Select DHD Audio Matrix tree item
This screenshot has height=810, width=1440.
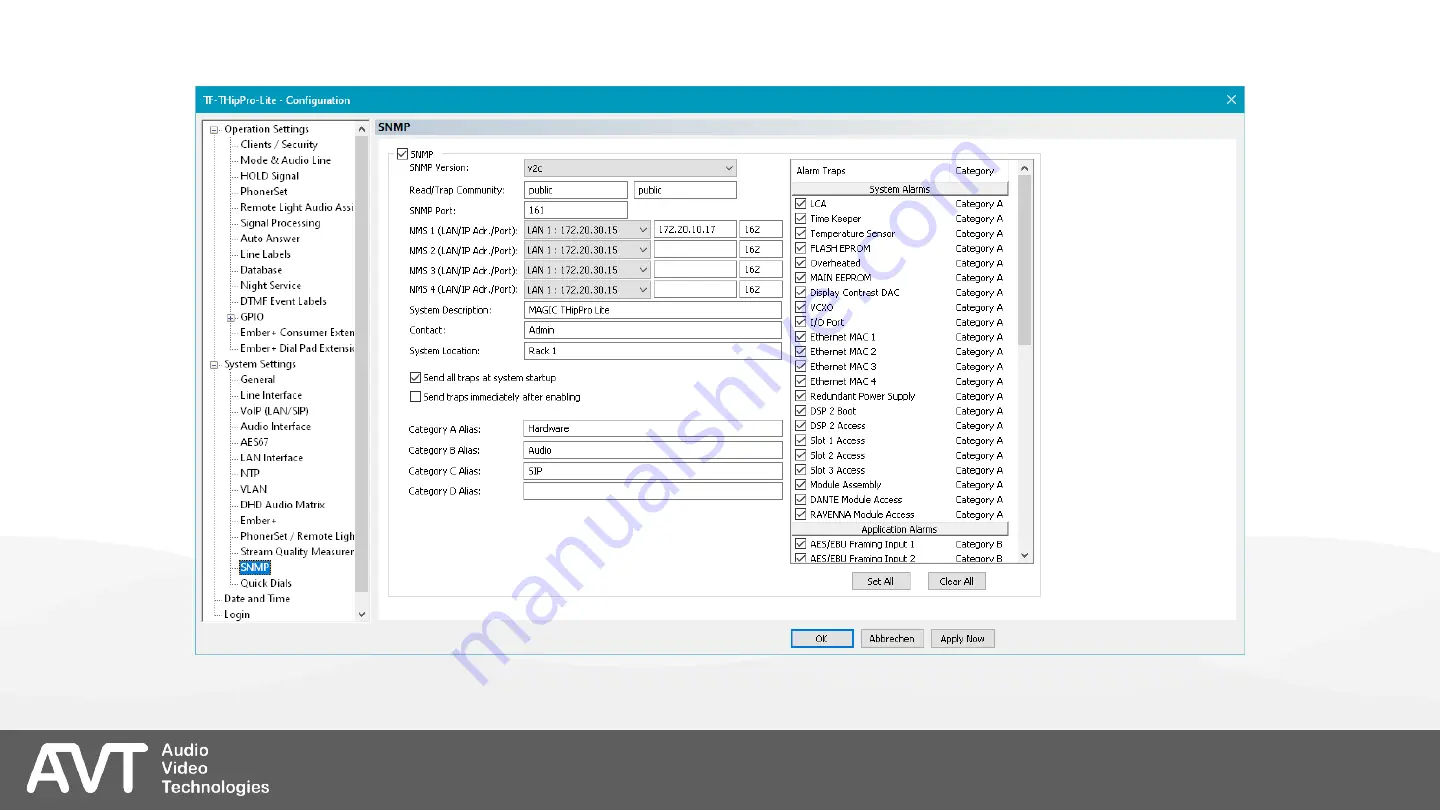click(282, 505)
